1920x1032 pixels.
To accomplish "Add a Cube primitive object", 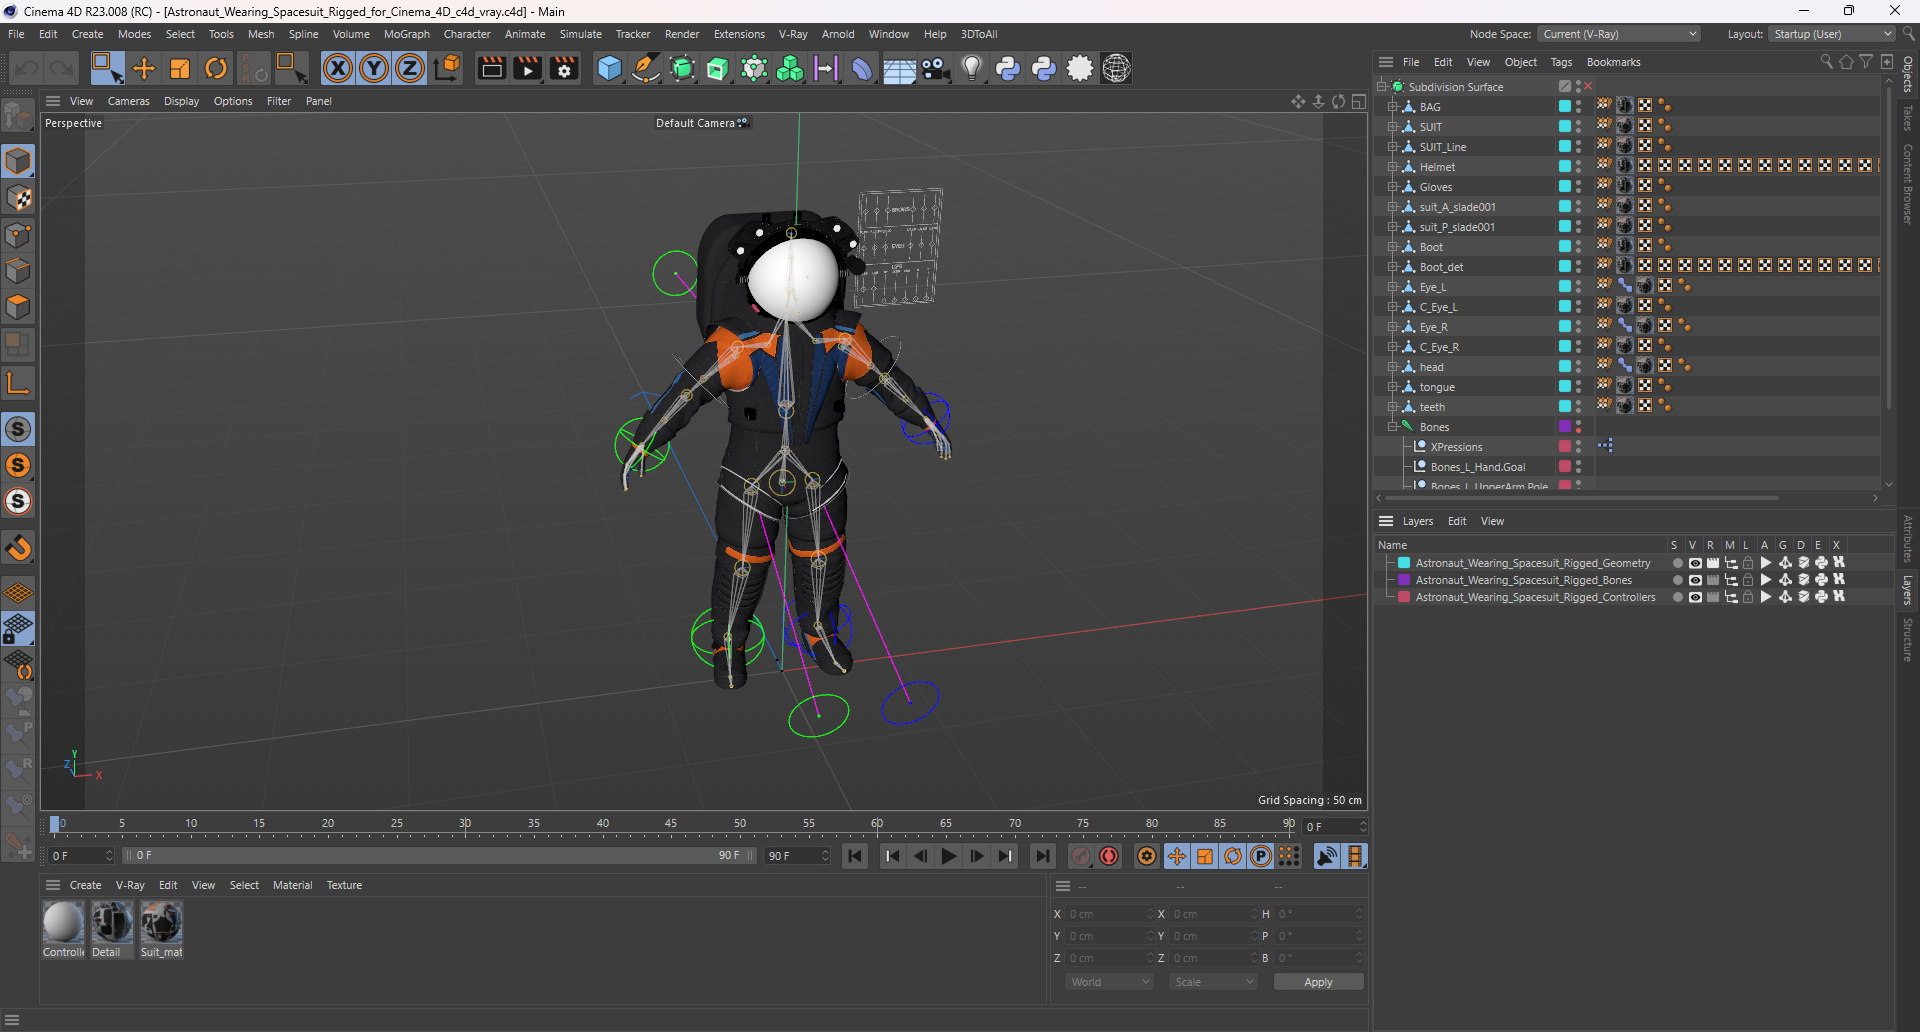I will [609, 68].
